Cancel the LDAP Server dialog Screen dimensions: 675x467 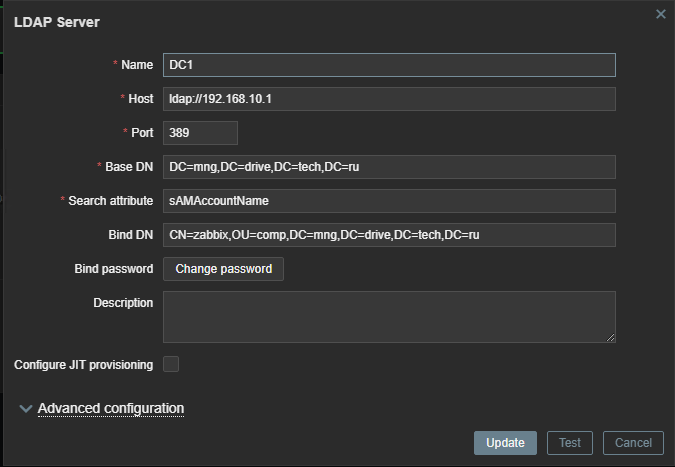click(633, 443)
